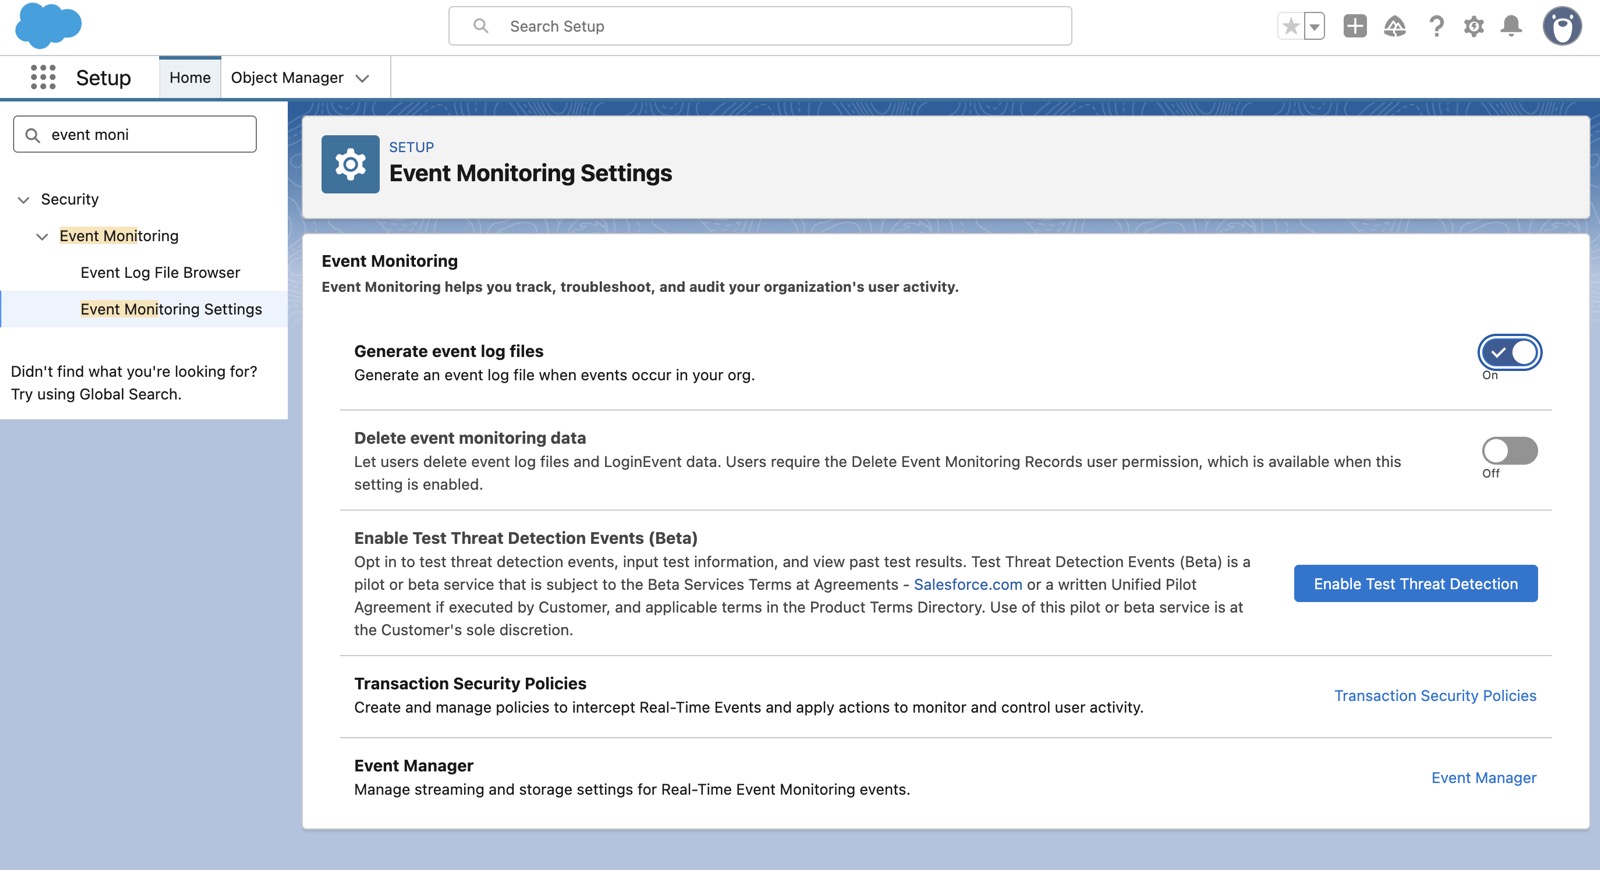1600x870 pixels.
Task: Enable Delete event monitoring data toggle
Action: tap(1510, 450)
